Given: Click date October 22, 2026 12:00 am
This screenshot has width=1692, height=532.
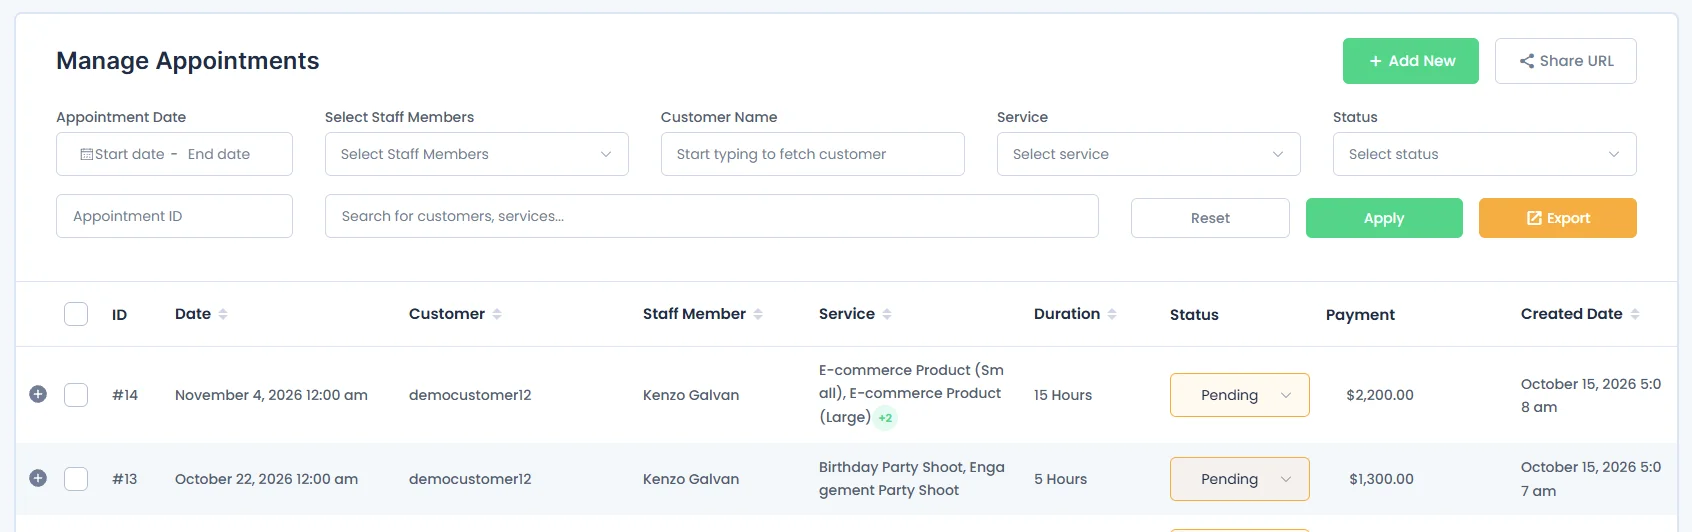Looking at the screenshot, I should [266, 479].
